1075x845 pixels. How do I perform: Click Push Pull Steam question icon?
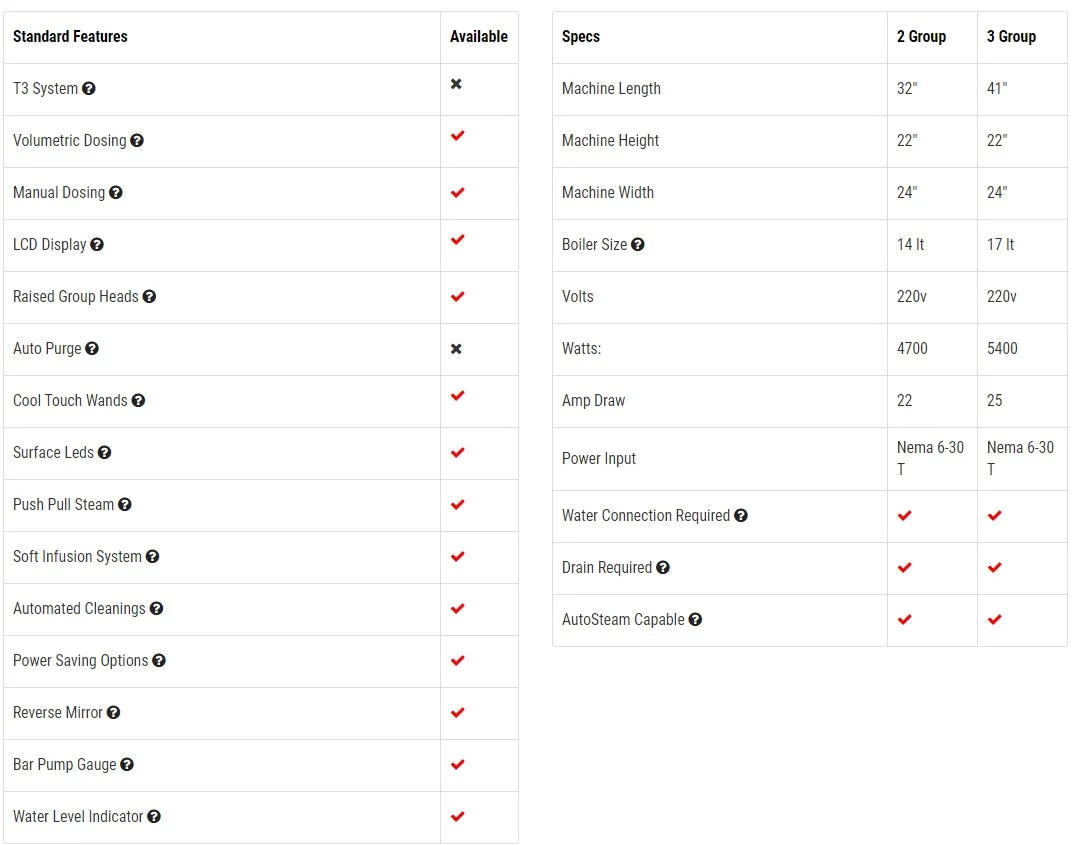(x=125, y=504)
